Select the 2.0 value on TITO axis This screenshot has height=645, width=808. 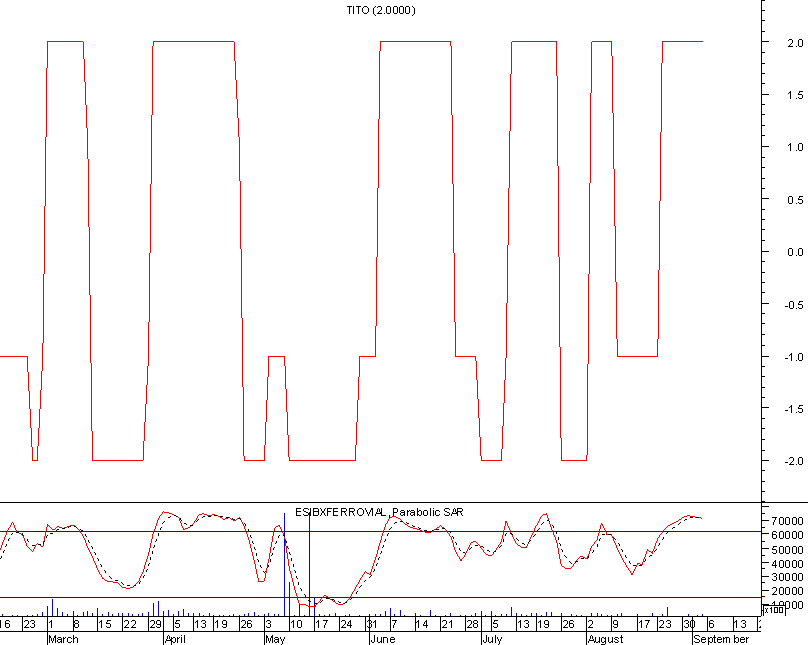[795, 43]
